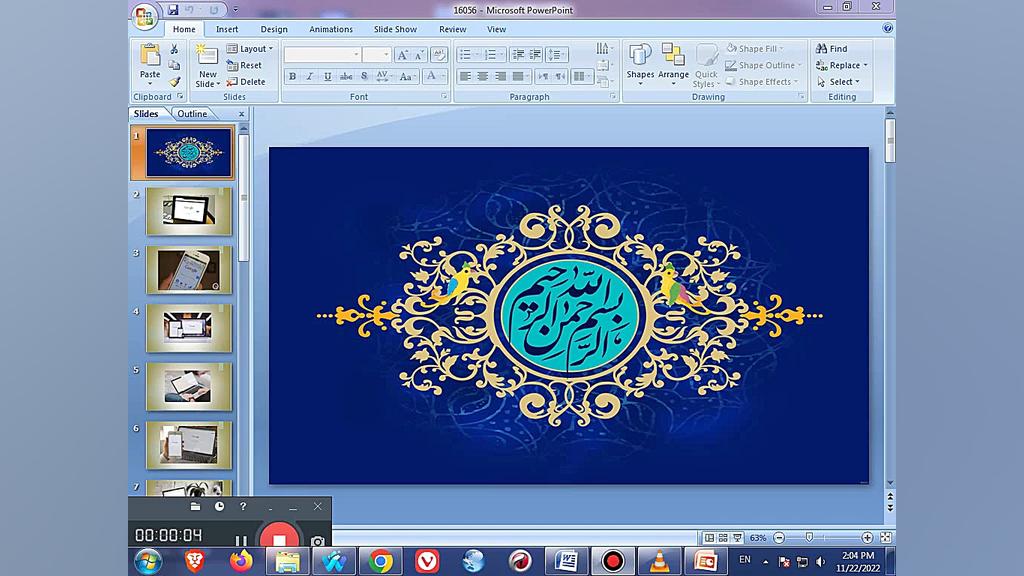This screenshot has height=576, width=1024.
Task: Click the Paste clipboard icon
Action: point(150,56)
